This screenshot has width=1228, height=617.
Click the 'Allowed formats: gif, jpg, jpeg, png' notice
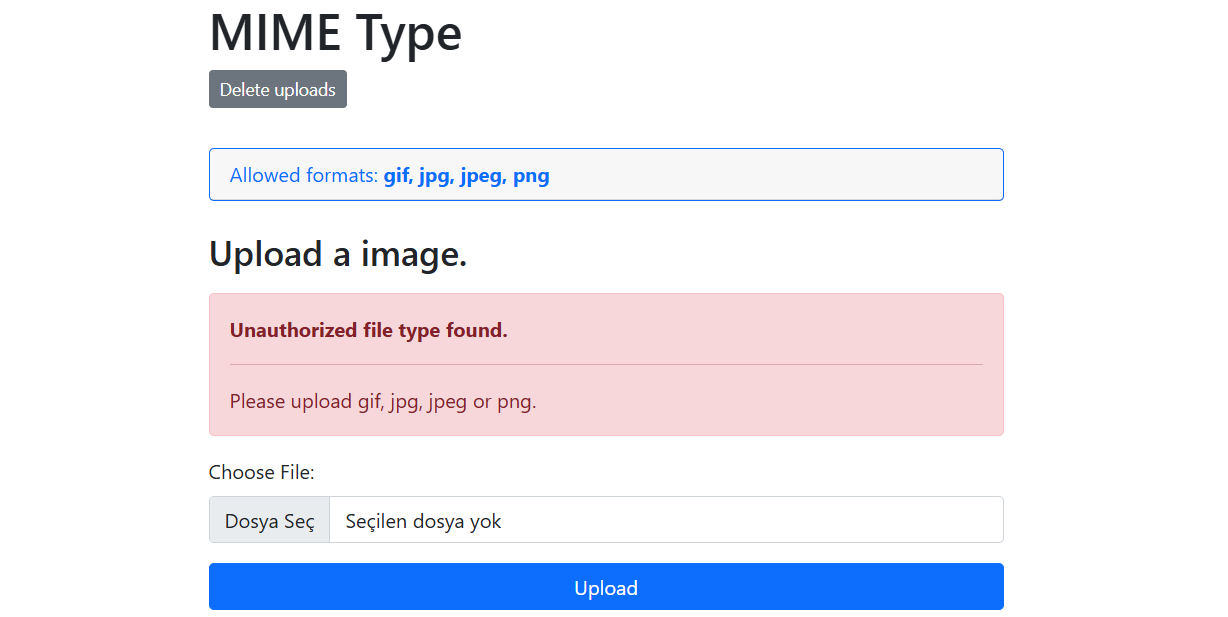click(606, 175)
